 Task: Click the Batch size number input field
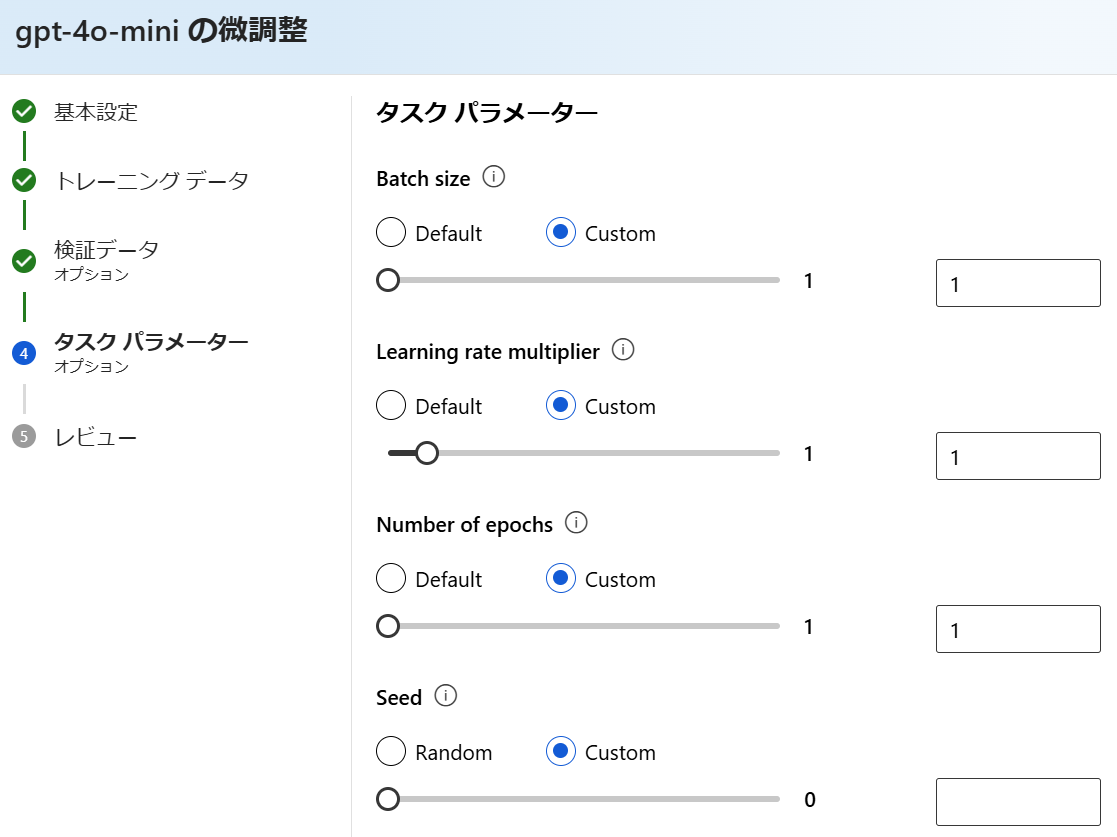click(x=1017, y=283)
